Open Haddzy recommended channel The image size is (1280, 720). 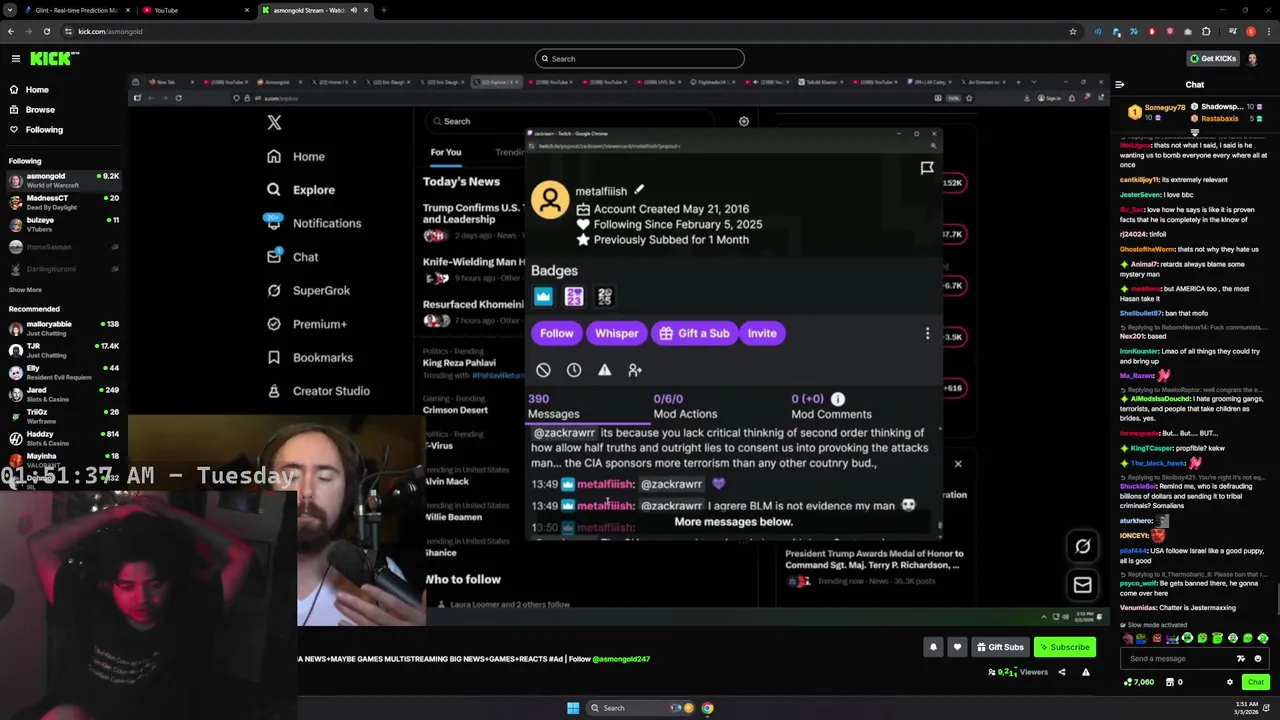pos(62,438)
